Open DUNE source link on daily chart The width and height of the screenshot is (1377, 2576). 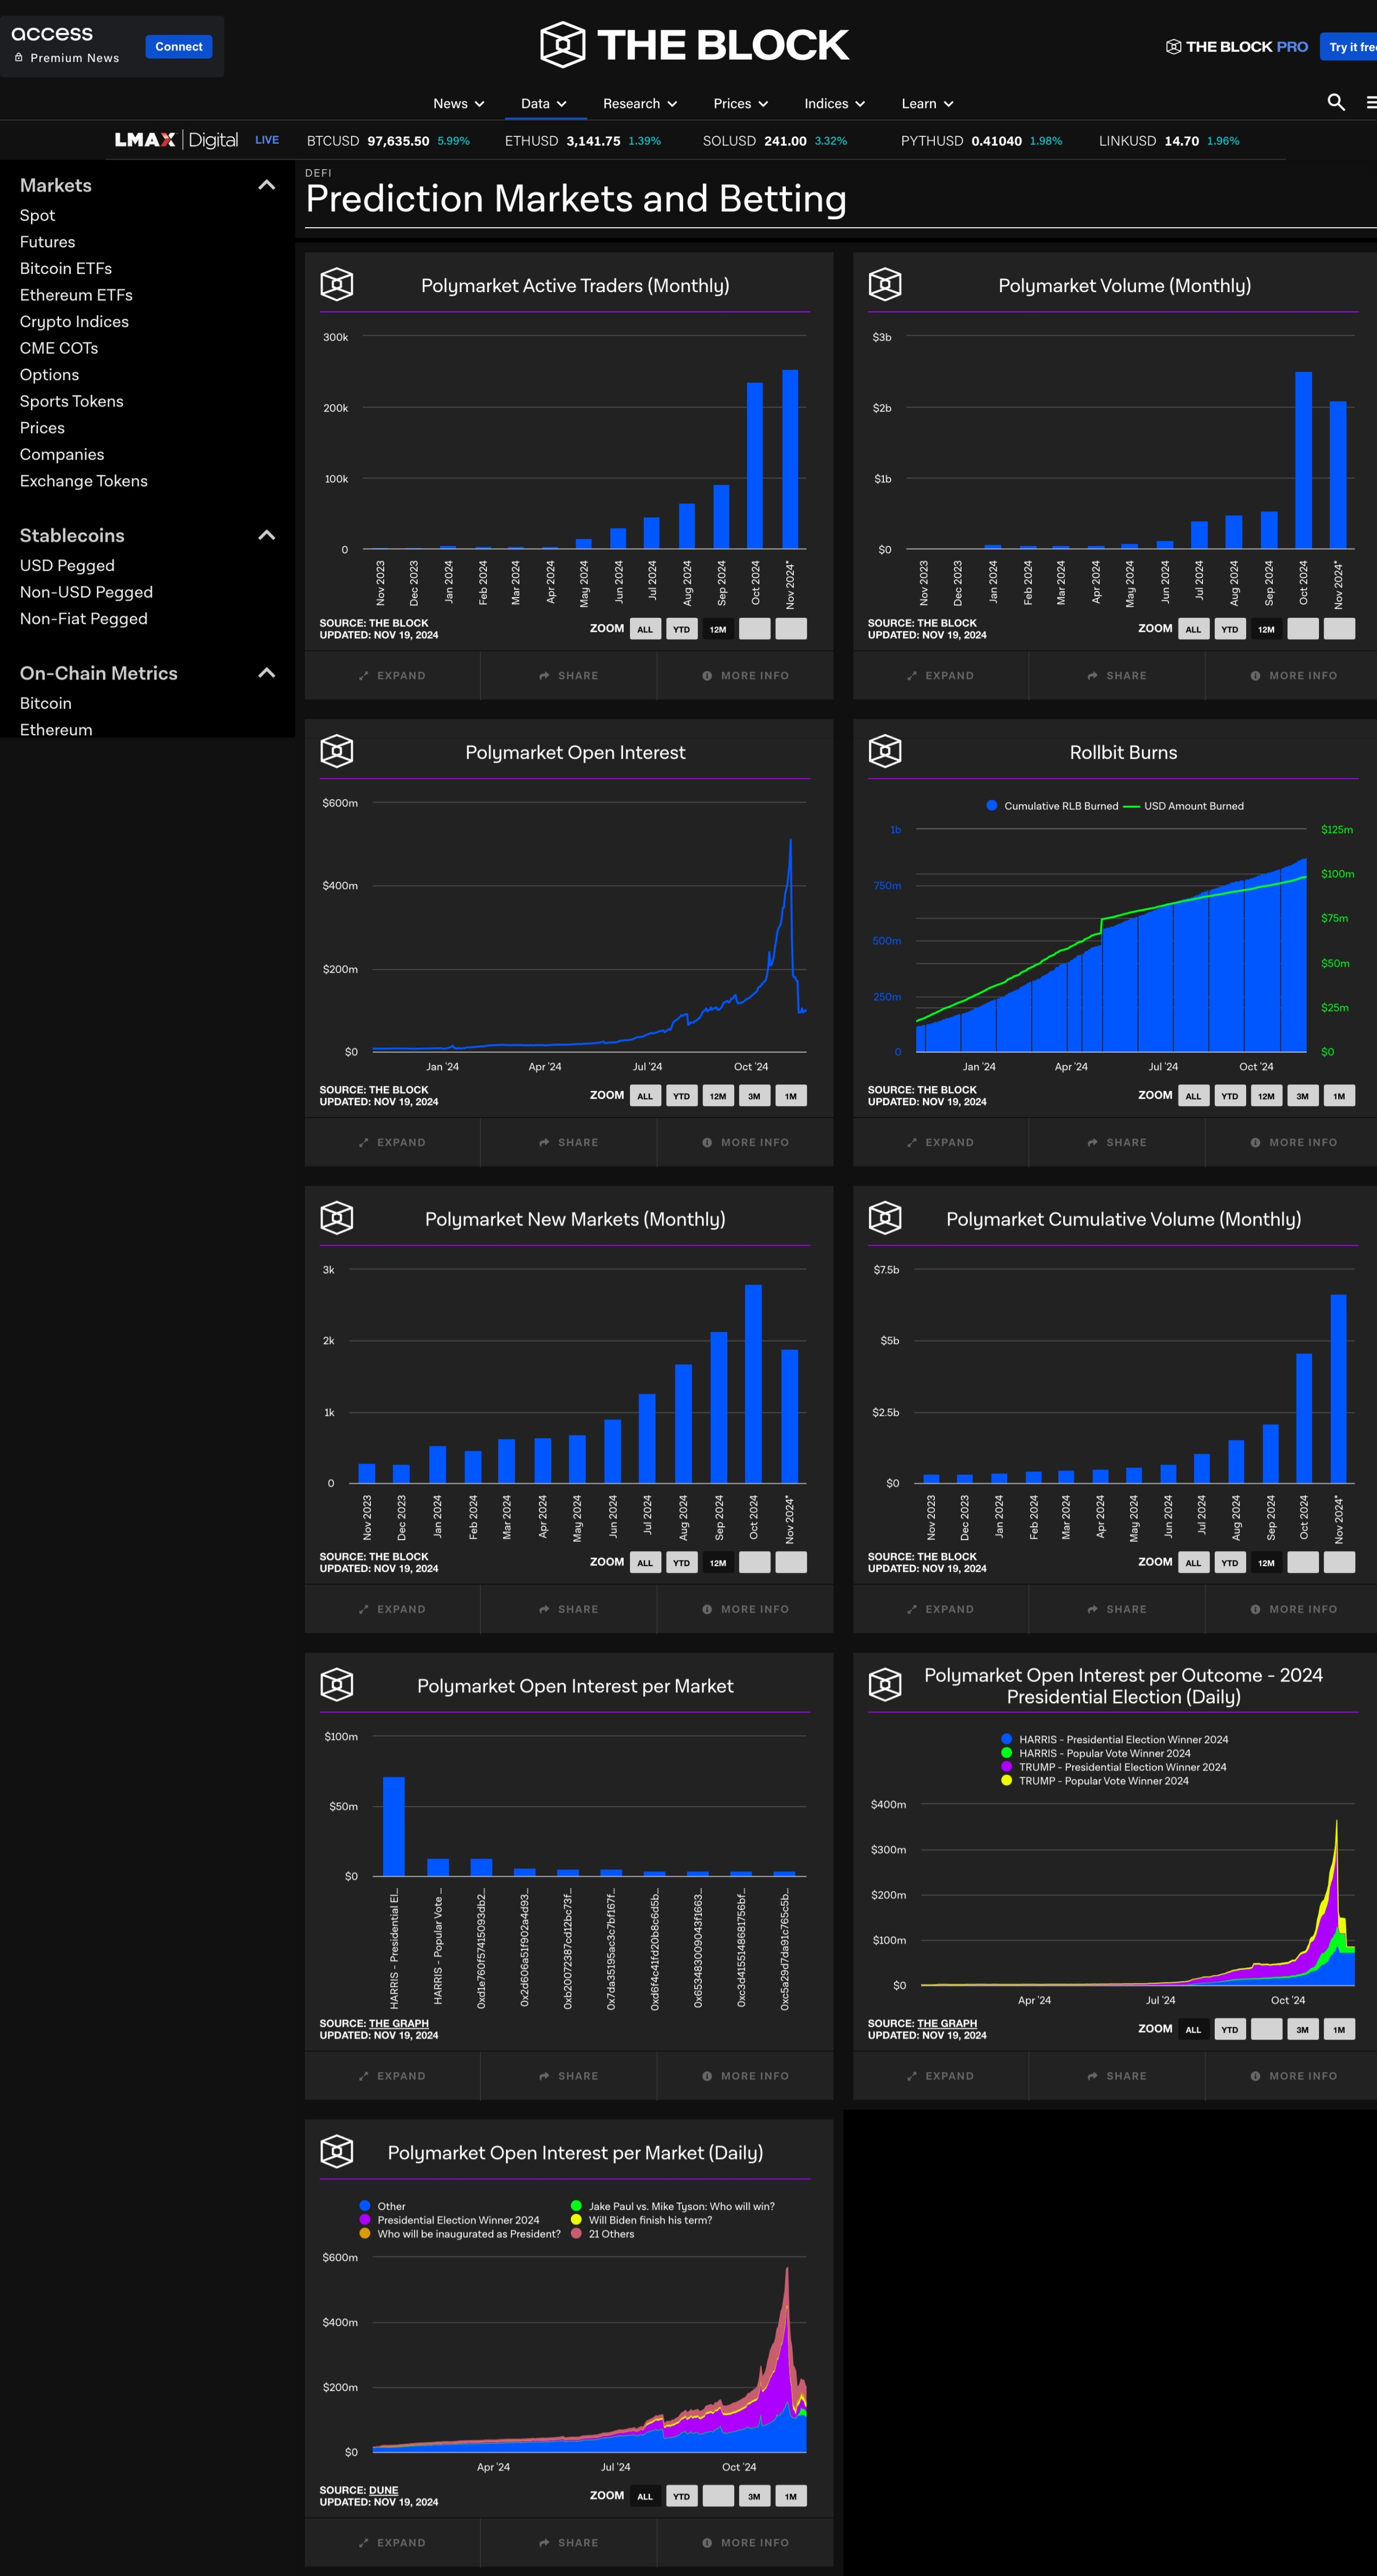point(384,2490)
